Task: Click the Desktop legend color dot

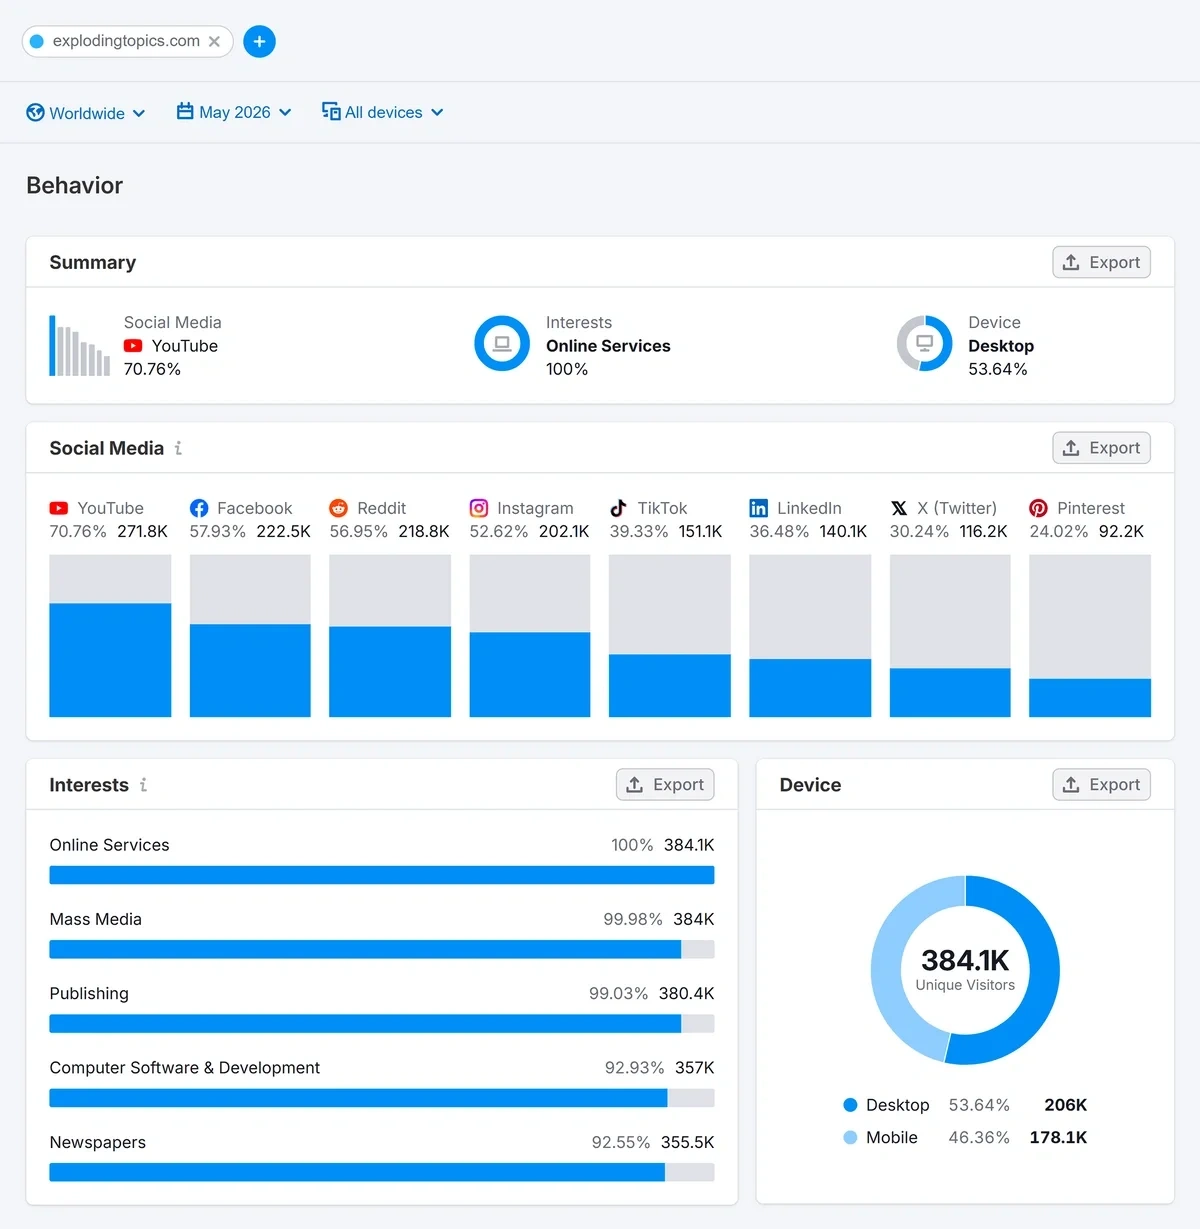Action: click(x=850, y=1105)
